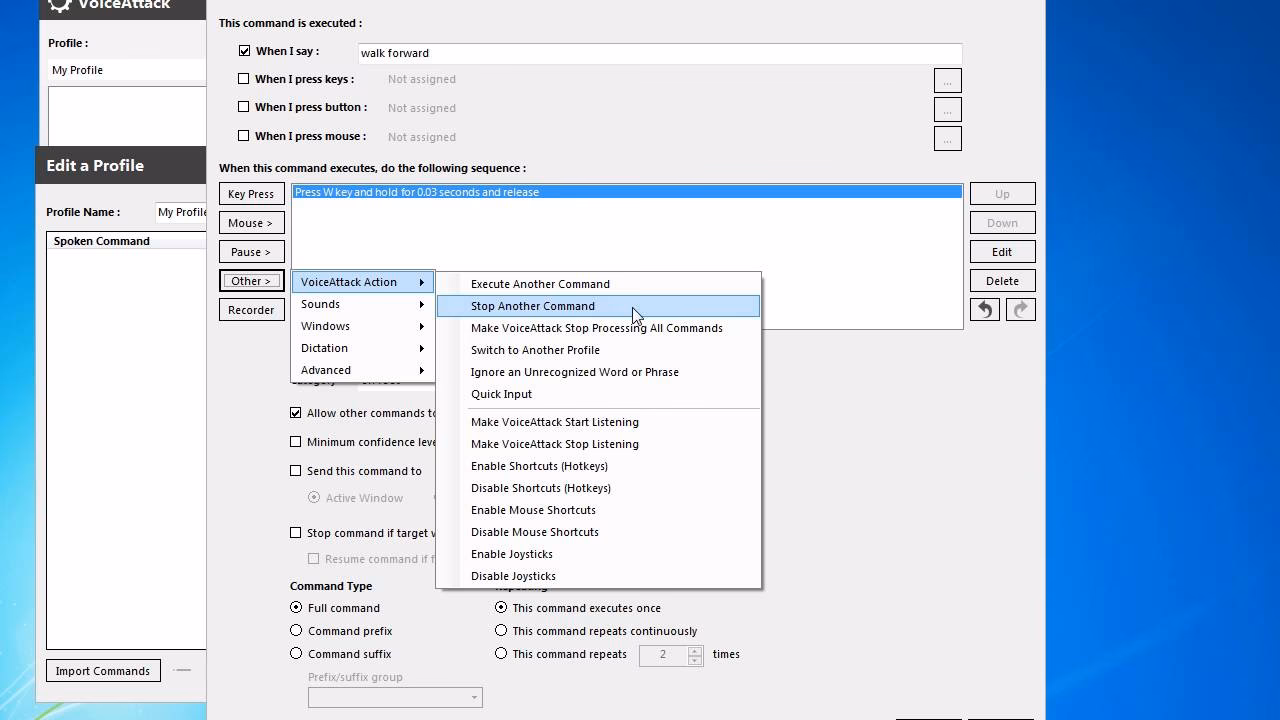1280x720 pixels.
Task: Open the Pause > actions menu button
Action: pos(251,252)
